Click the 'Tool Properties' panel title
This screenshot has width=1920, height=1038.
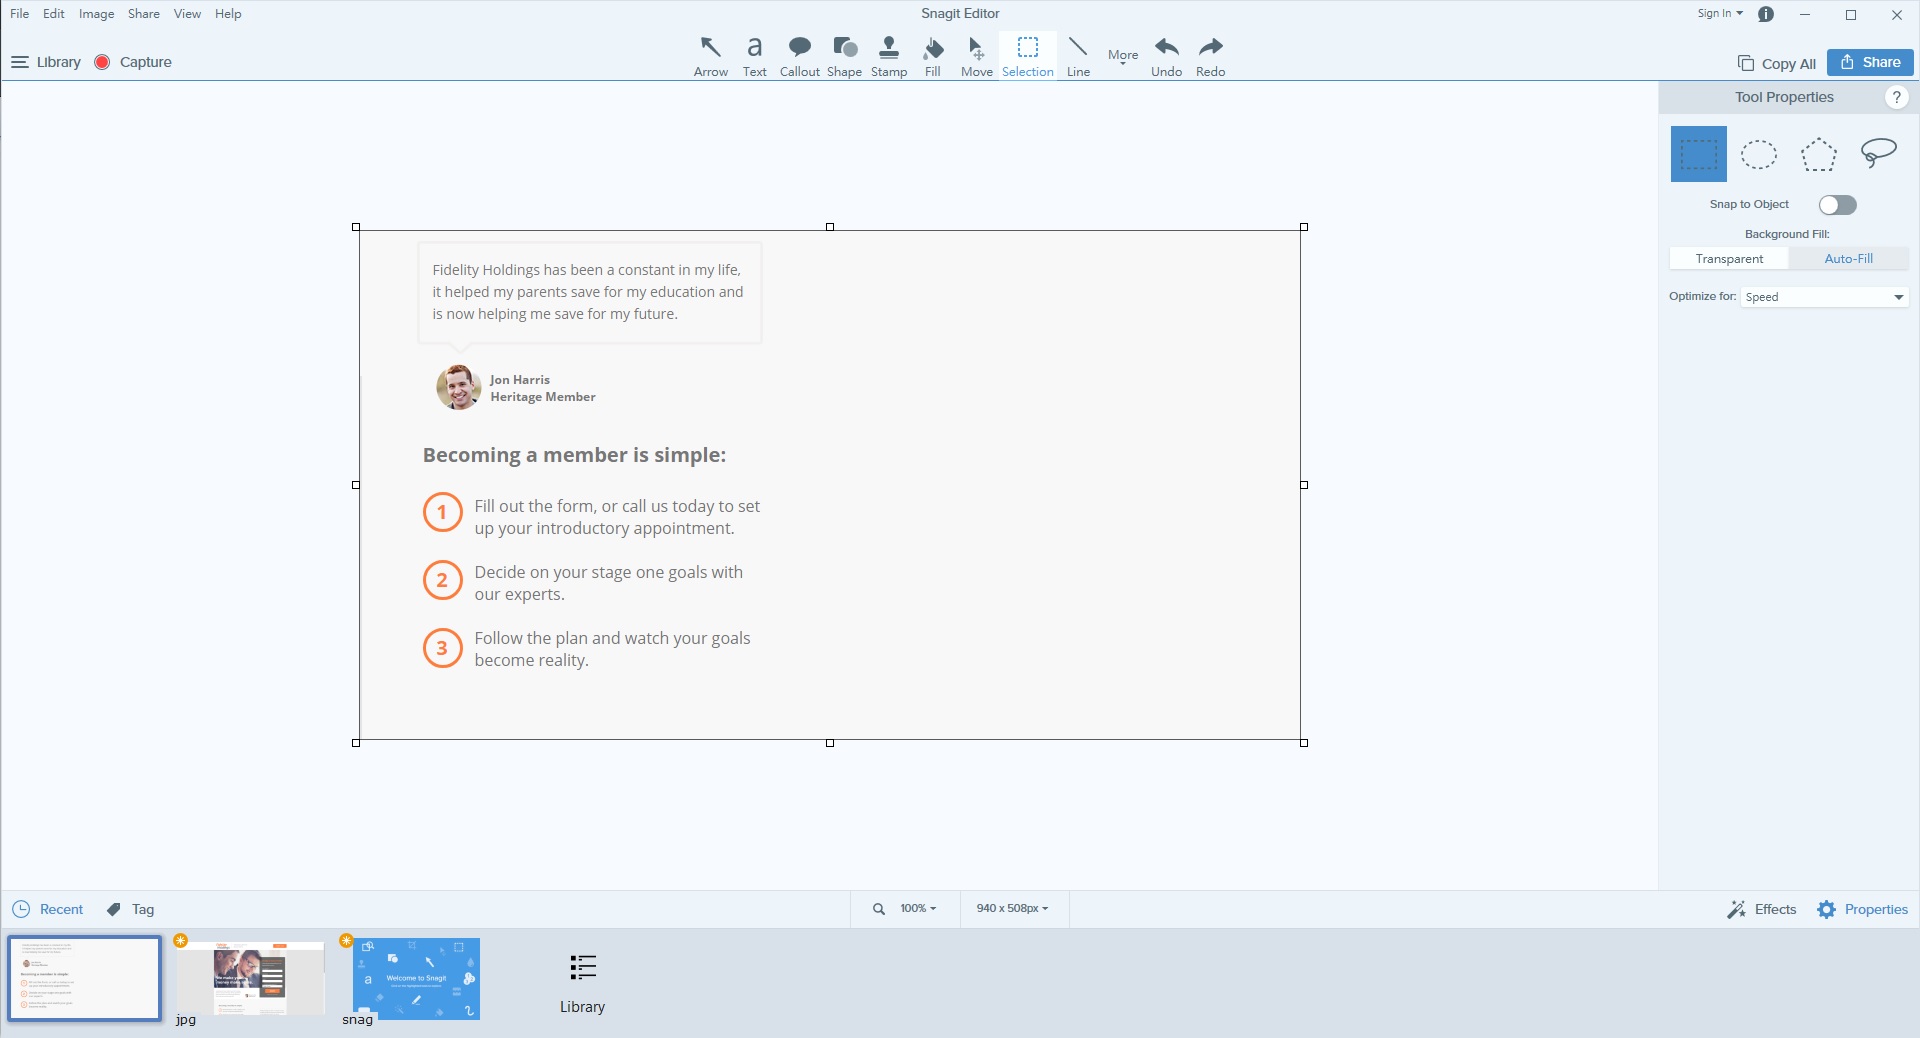coord(1784,97)
